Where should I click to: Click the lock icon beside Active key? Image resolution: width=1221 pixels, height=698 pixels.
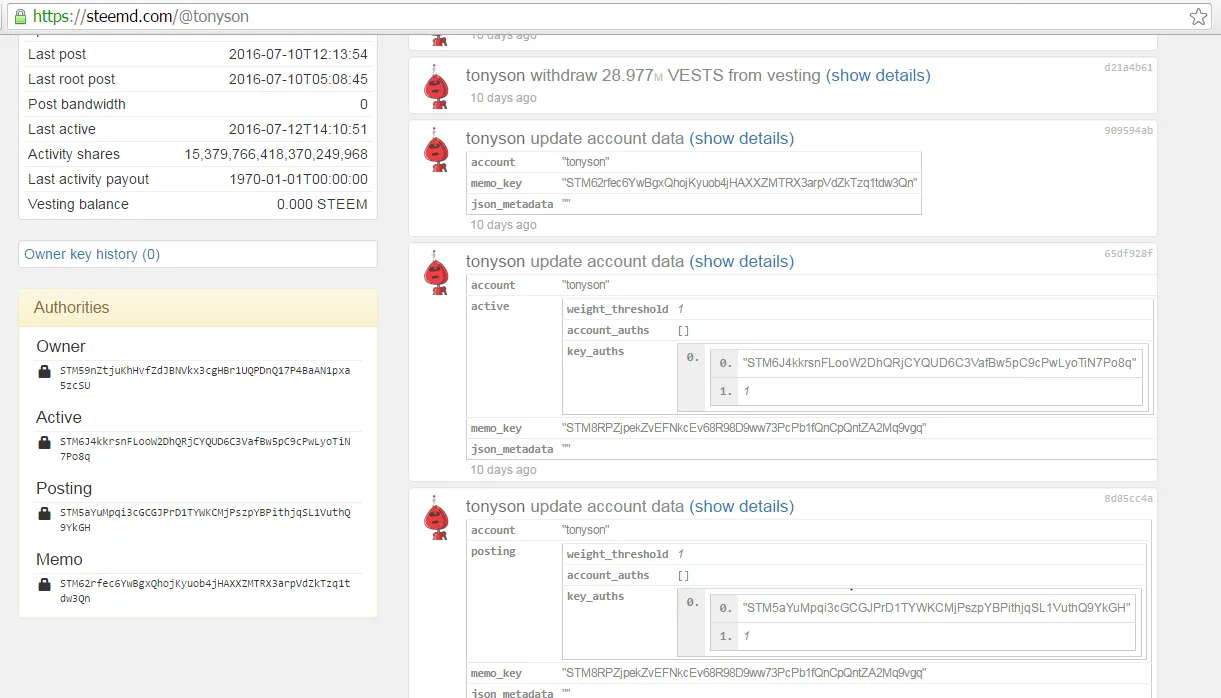pyautogui.click(x=44, y=443)
